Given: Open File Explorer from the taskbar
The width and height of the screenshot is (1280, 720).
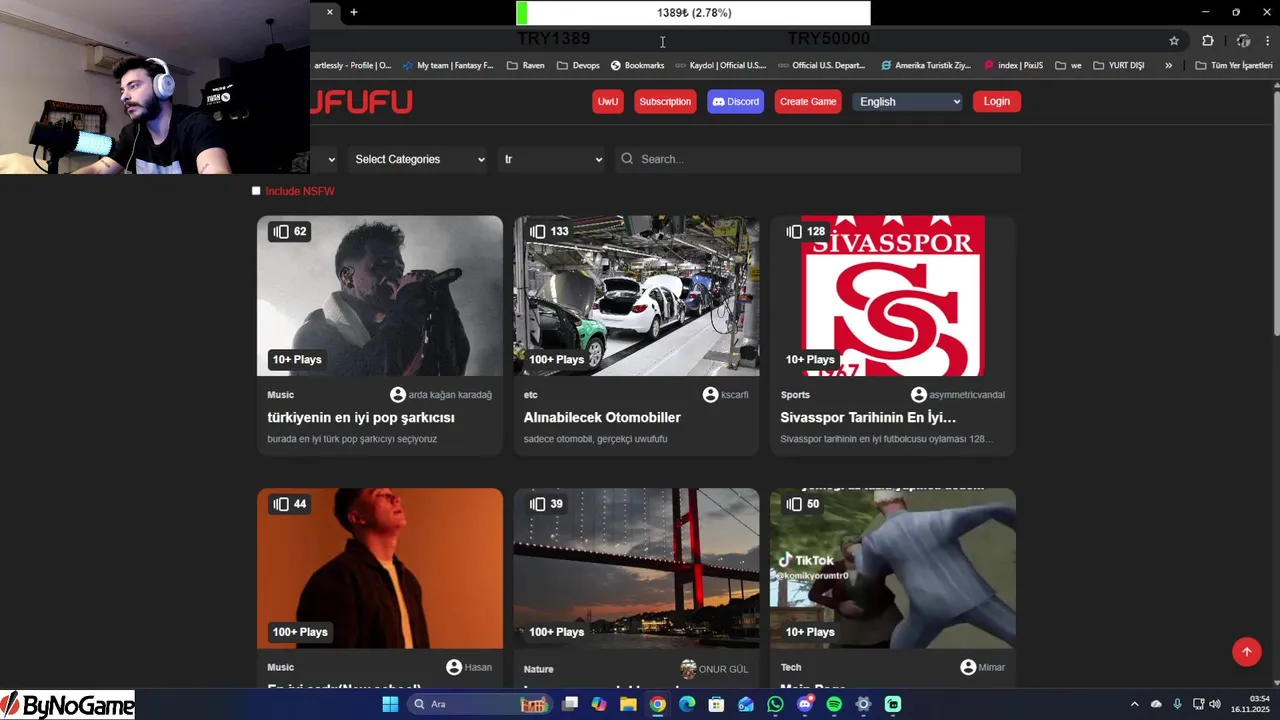Looking at the screenshot, I should pyautogui.click(x=628, y=704).
